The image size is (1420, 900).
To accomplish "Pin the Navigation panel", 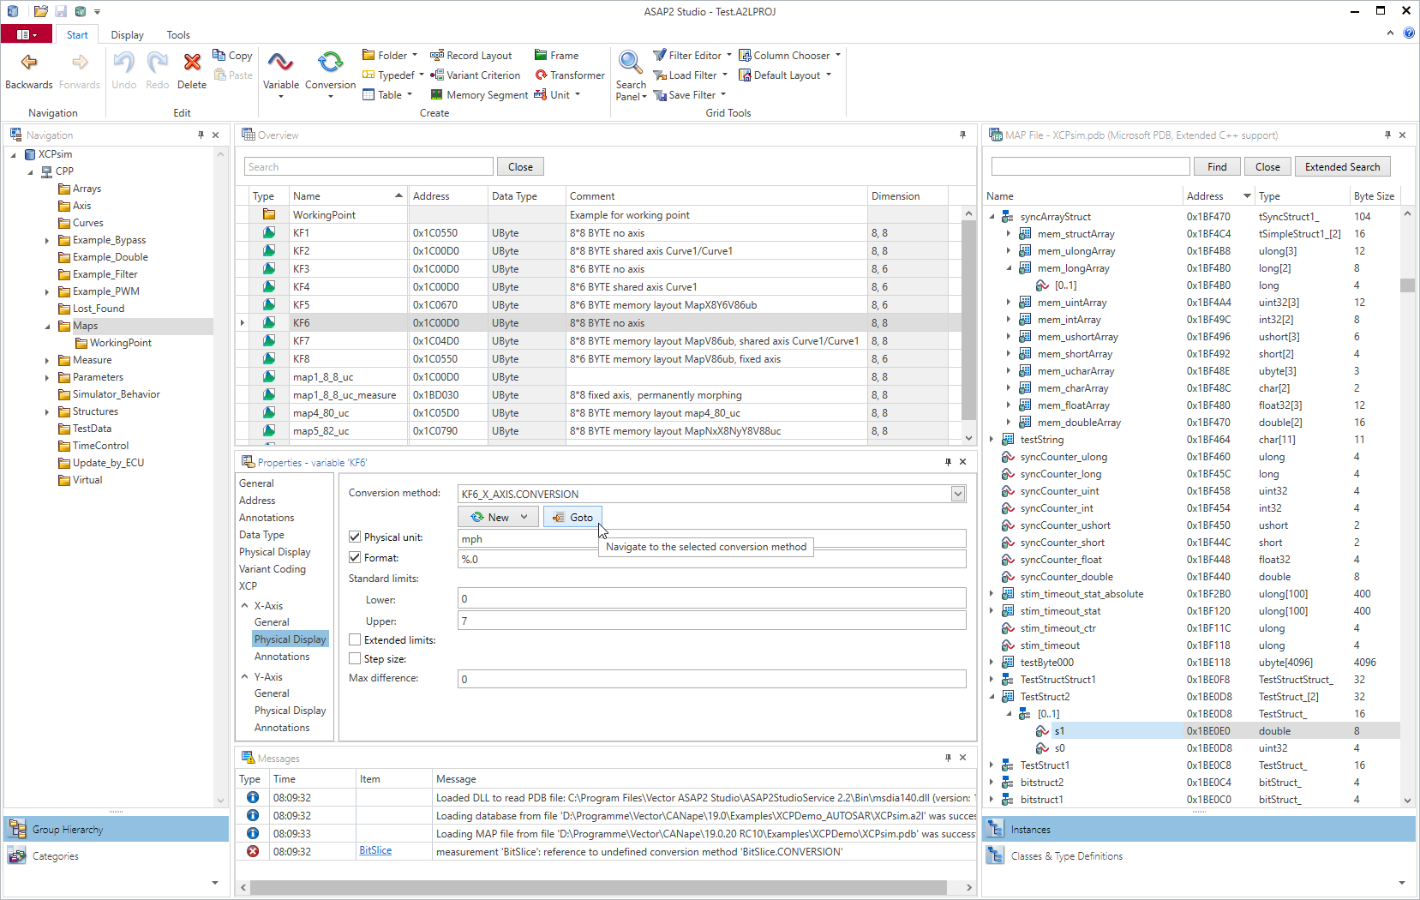I will [201, 135].
